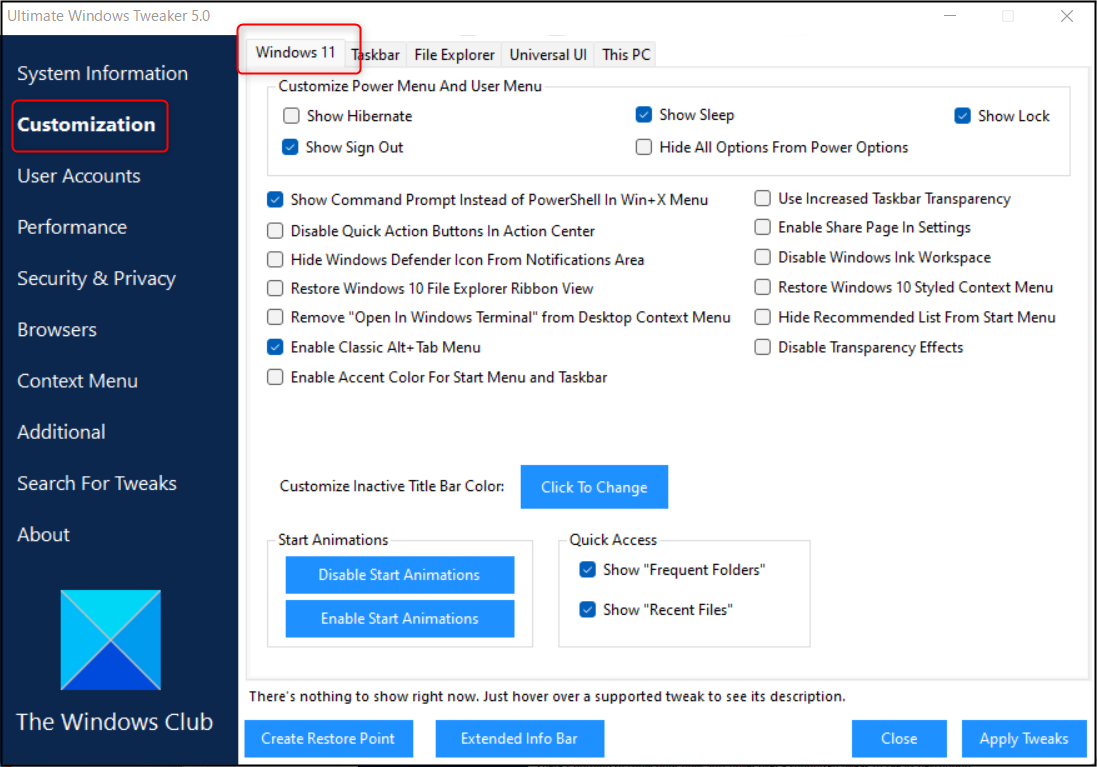Create a restore point

328,738
